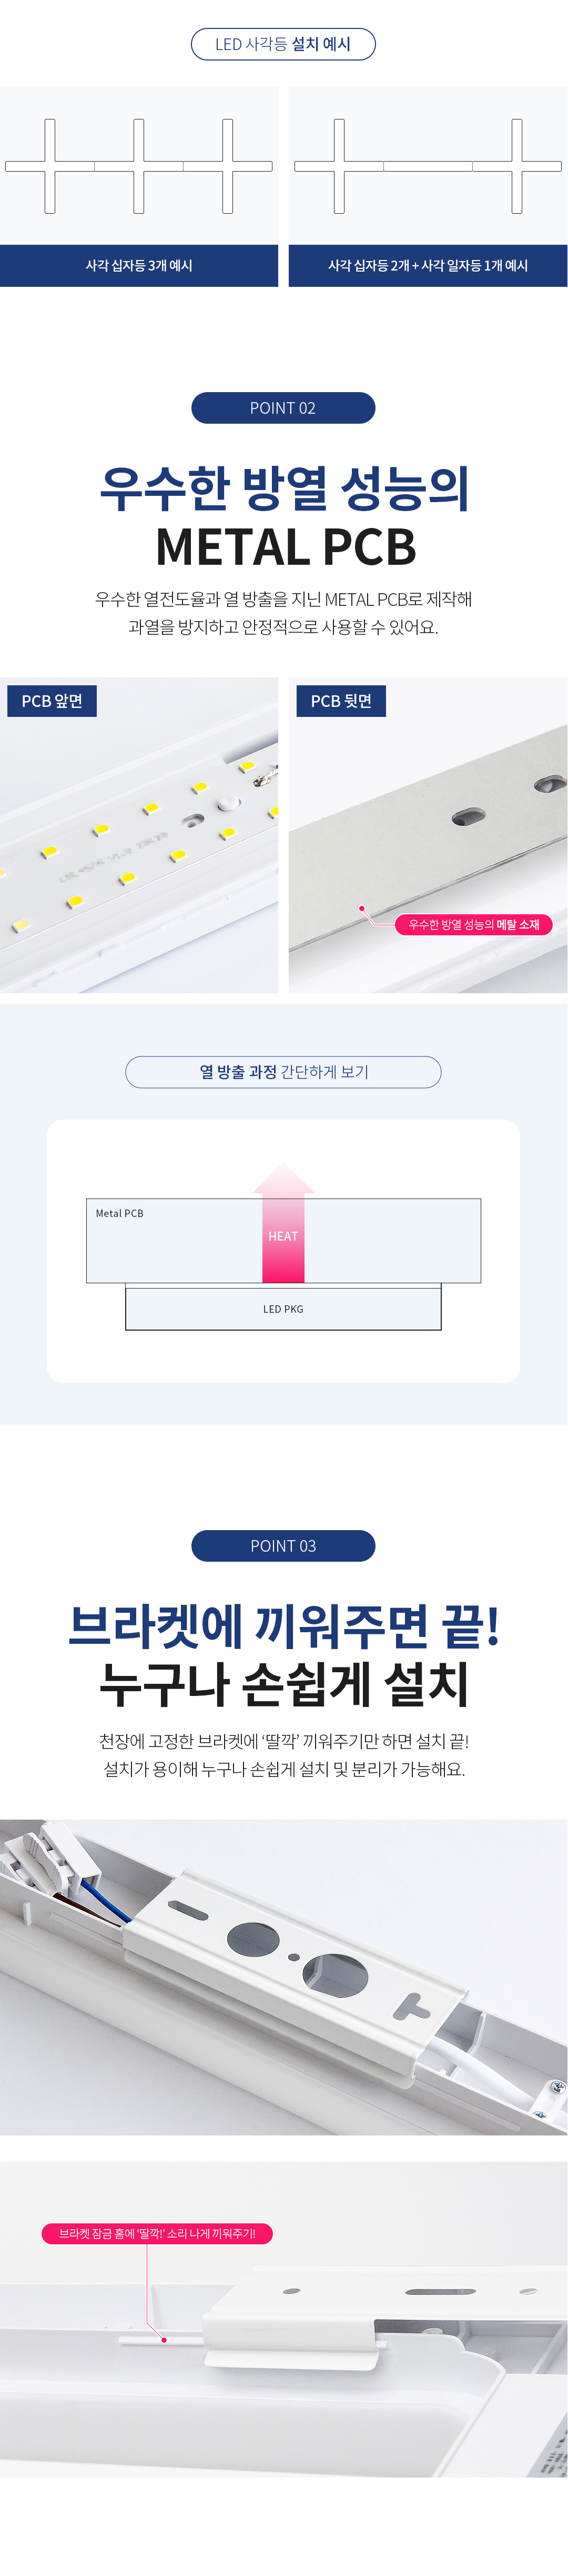Screen dimensions: 568x2576
Task: Click the 'Metal PCB' box in diagram
Action: [x=160, y=1240]
